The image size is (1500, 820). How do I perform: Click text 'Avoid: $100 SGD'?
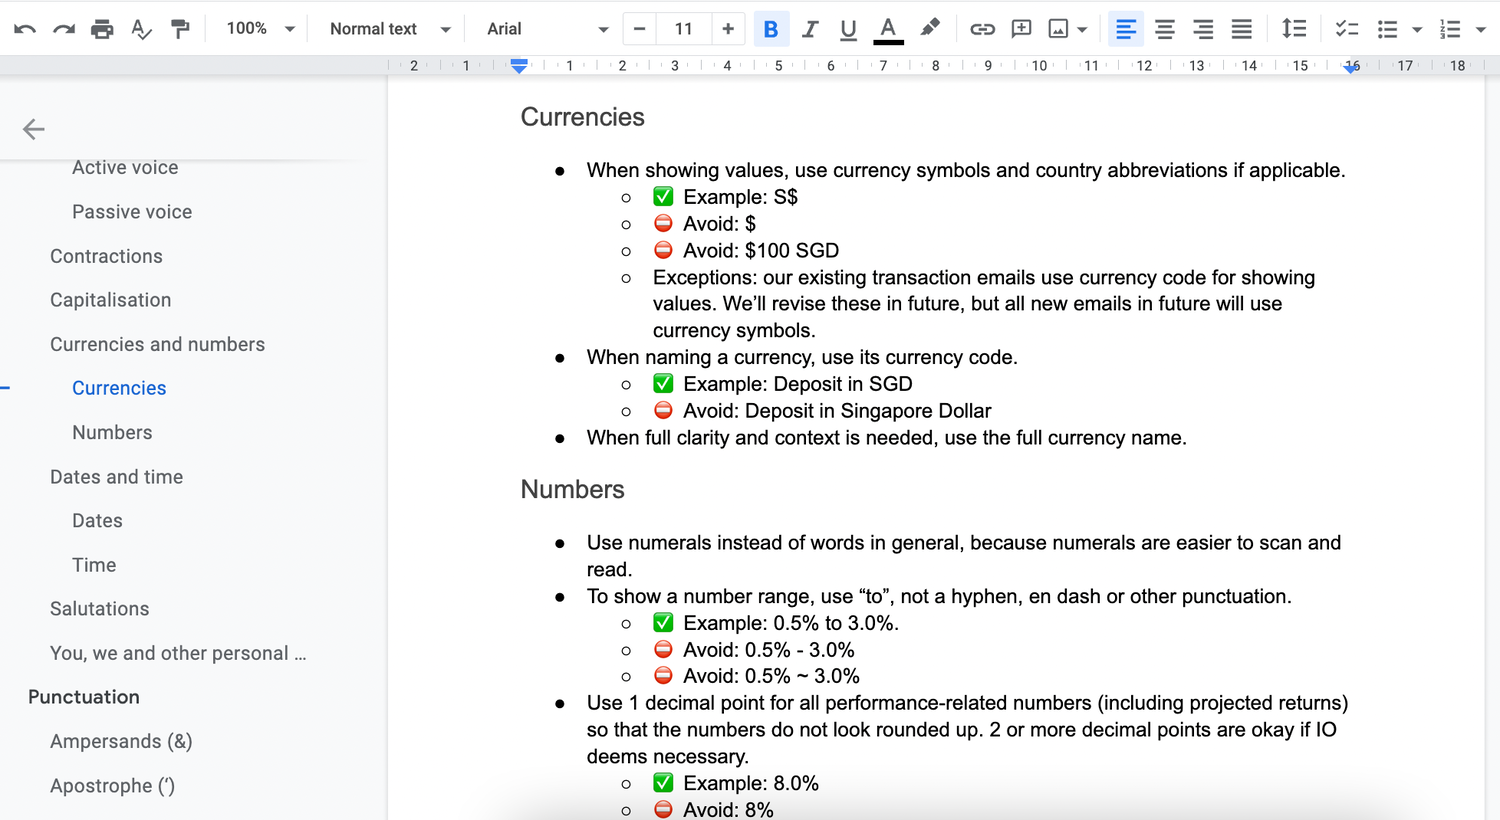point(761,250)
